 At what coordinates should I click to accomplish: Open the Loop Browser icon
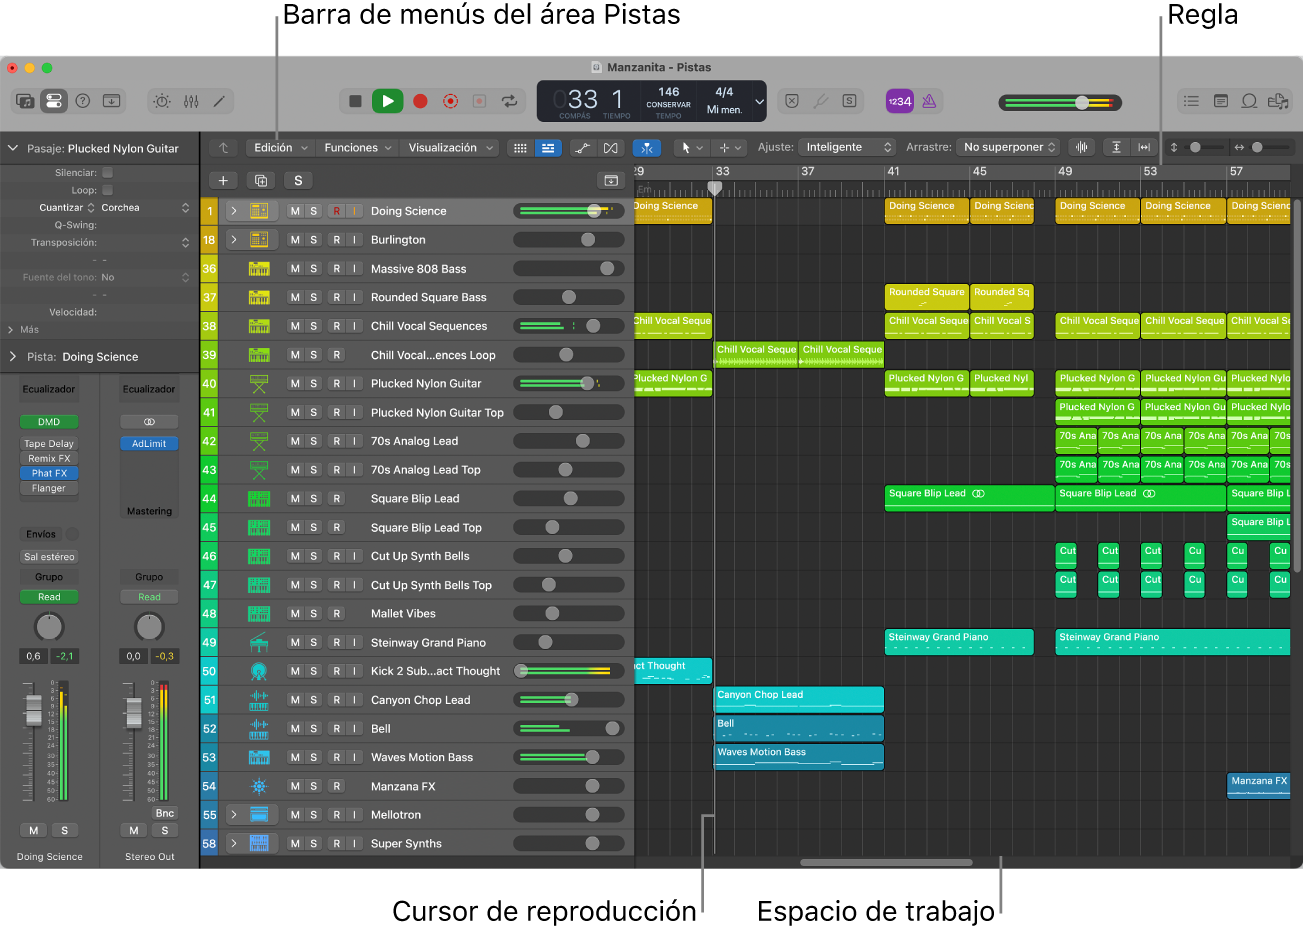pos(1249,101)
